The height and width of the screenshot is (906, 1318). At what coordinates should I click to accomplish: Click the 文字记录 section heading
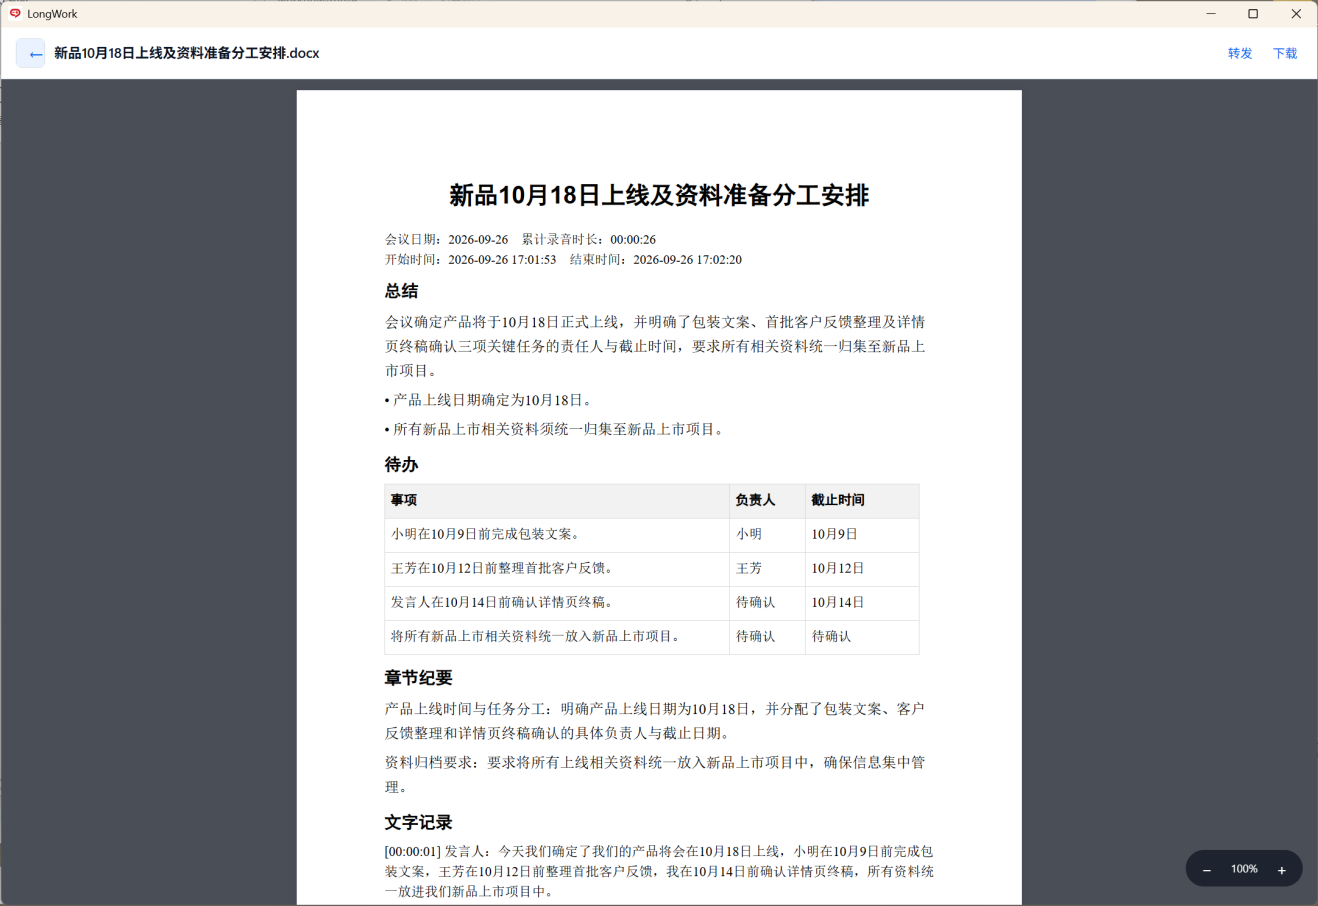click(419, 823)
